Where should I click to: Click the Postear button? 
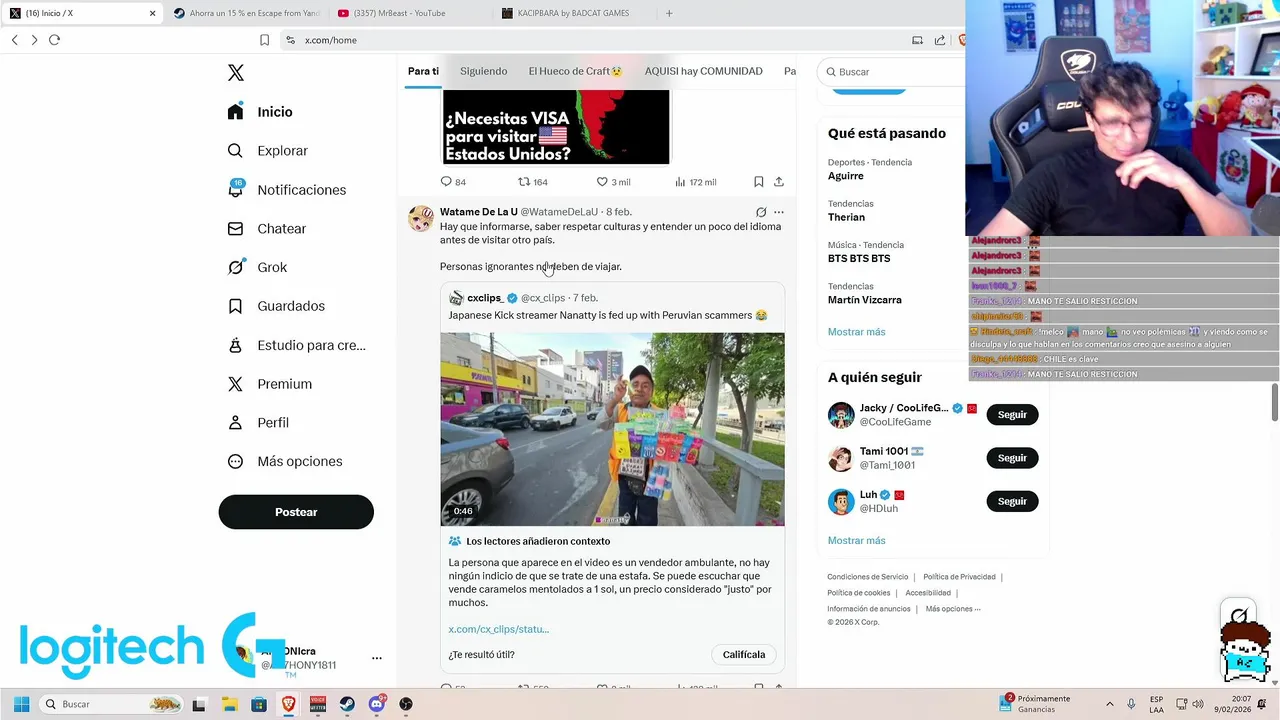pos(296,512)
